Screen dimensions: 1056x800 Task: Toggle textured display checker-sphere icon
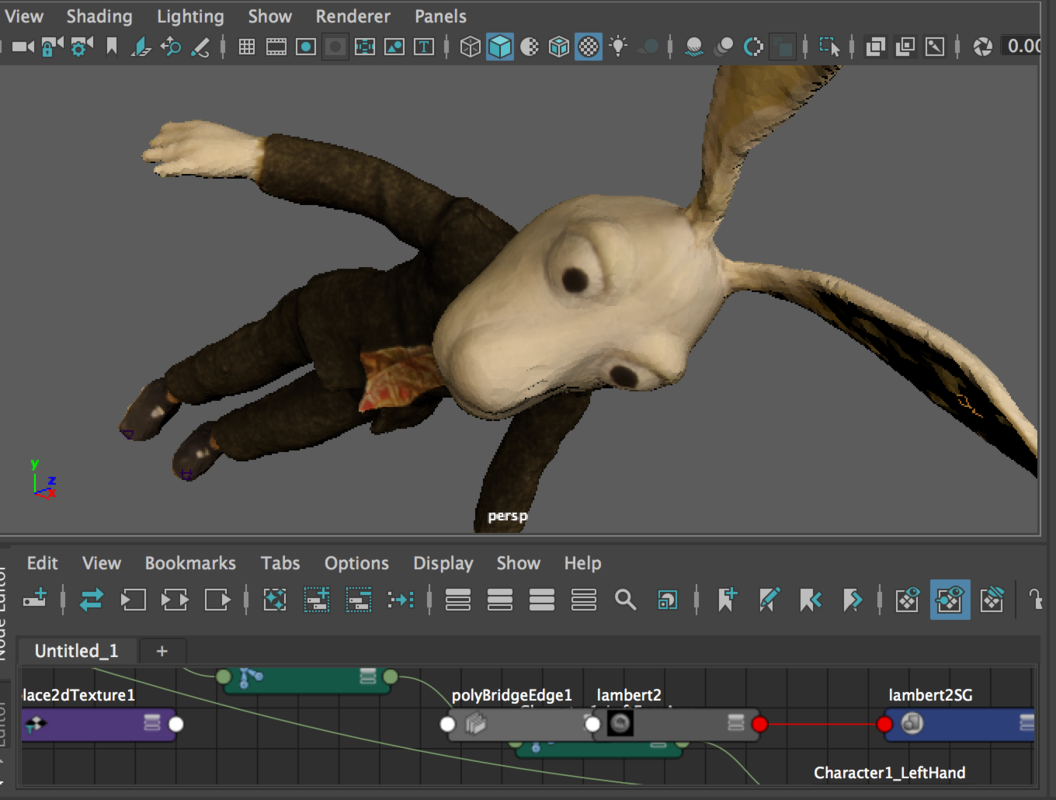589,47
